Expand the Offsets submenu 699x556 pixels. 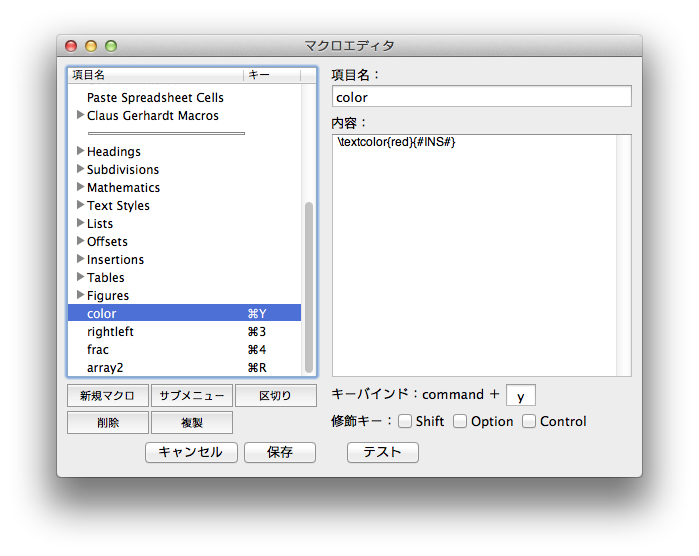pos(80,241)
